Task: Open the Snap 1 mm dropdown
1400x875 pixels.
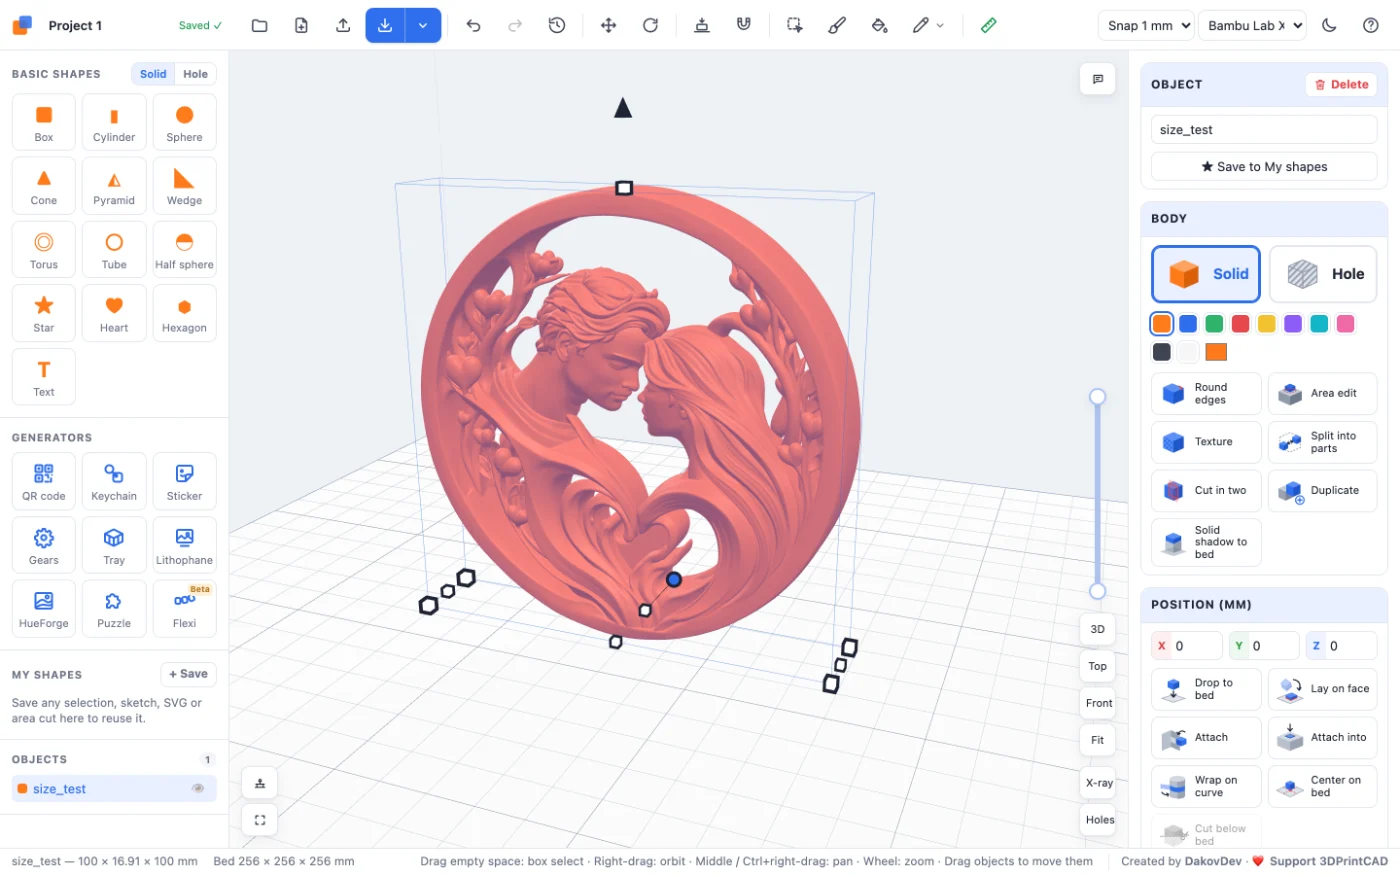Action: (1146, 26)
